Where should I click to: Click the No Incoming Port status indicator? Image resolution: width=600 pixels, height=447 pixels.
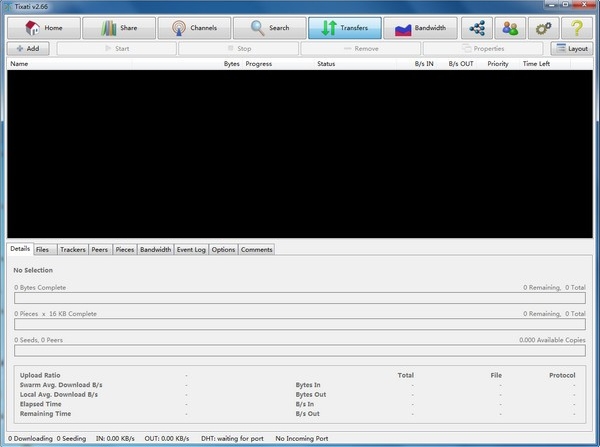(x=307, y=439)
